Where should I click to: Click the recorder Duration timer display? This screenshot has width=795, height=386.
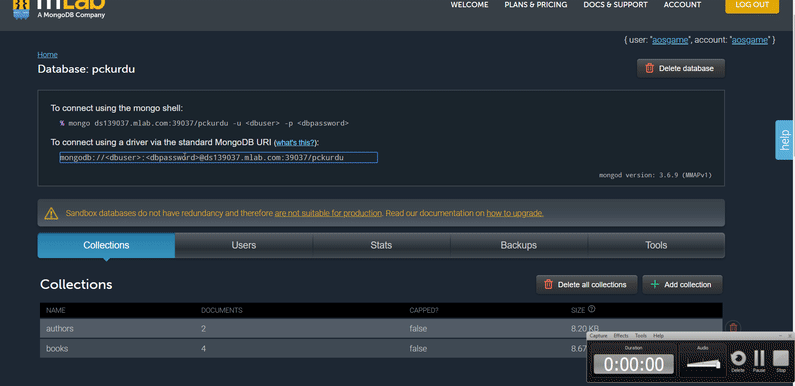pos(634,364)
